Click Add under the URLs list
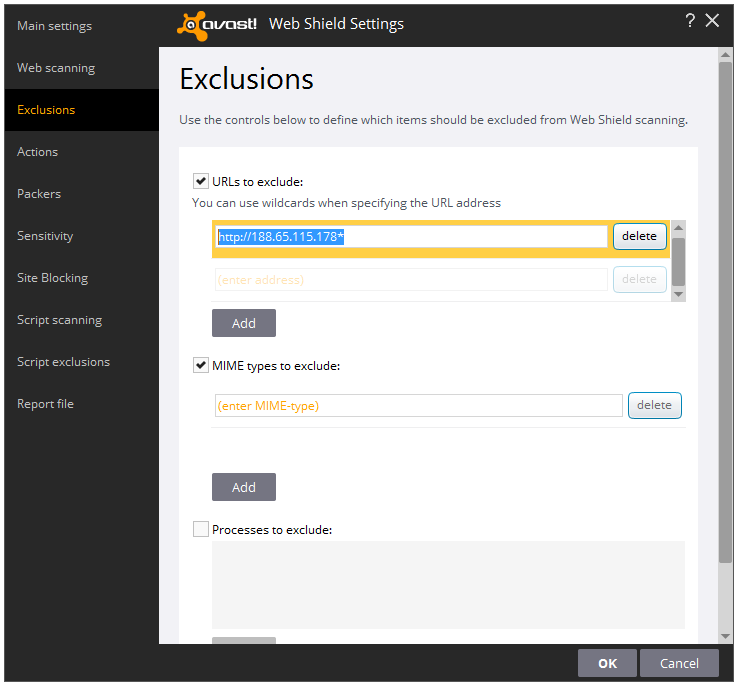 pos(244,323)
